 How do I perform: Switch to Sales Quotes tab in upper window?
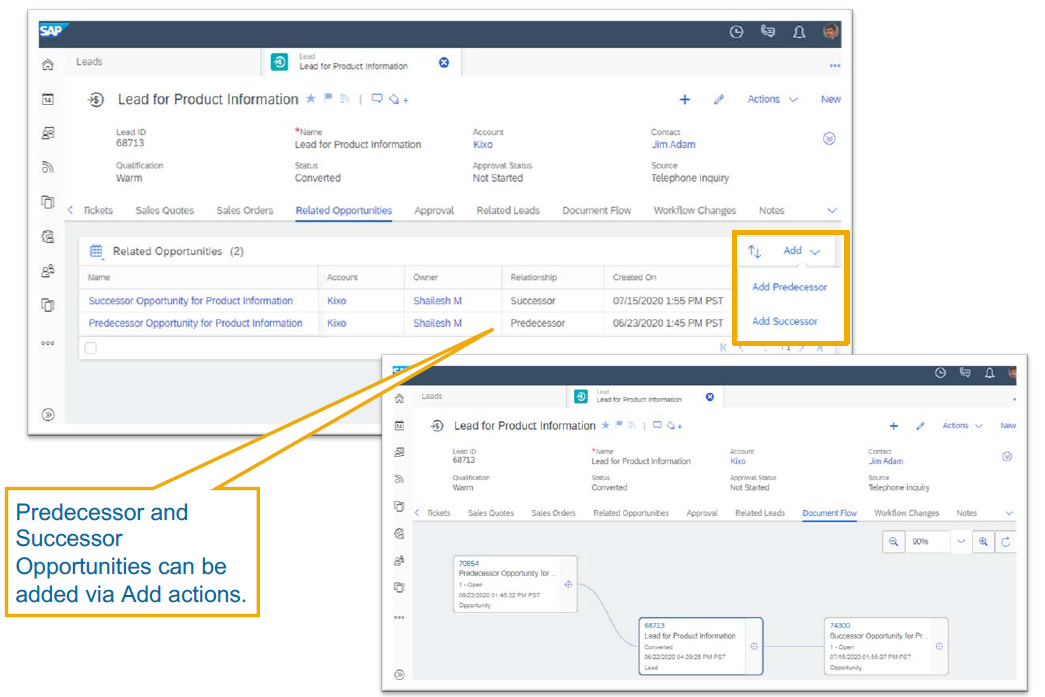165,211
